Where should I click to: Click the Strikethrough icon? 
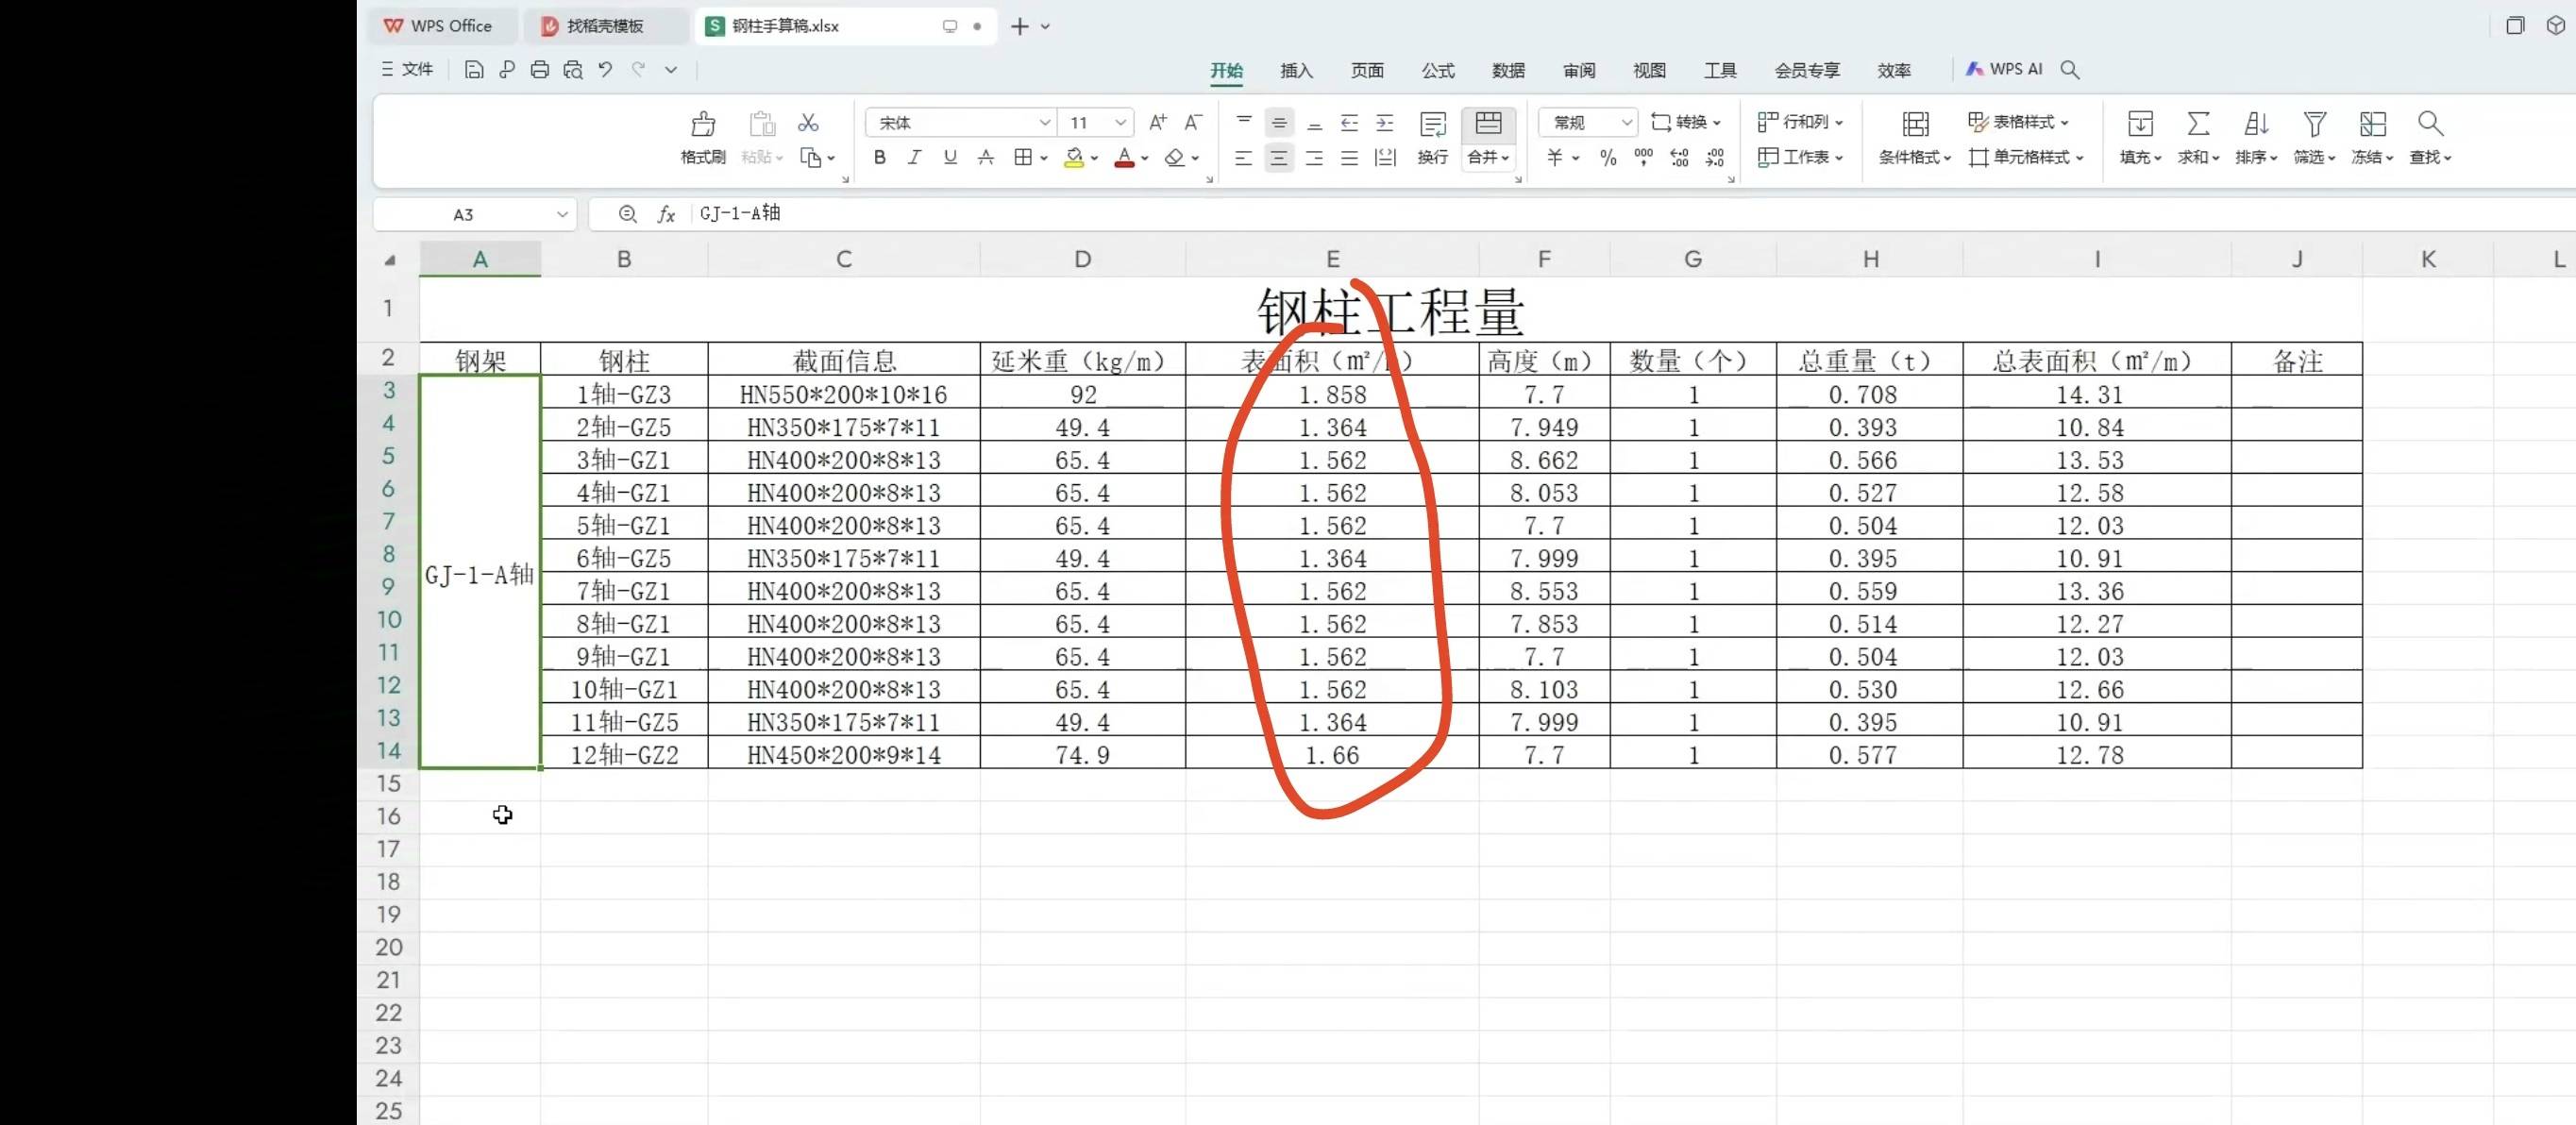985,157
